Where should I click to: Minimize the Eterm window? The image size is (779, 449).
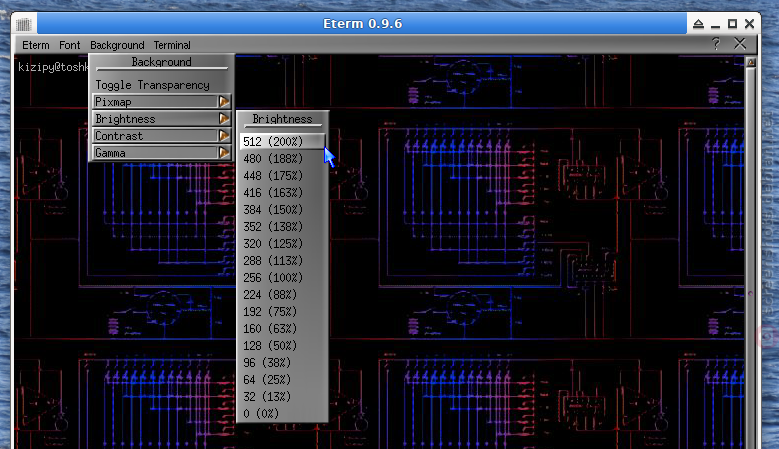(715, 24)
